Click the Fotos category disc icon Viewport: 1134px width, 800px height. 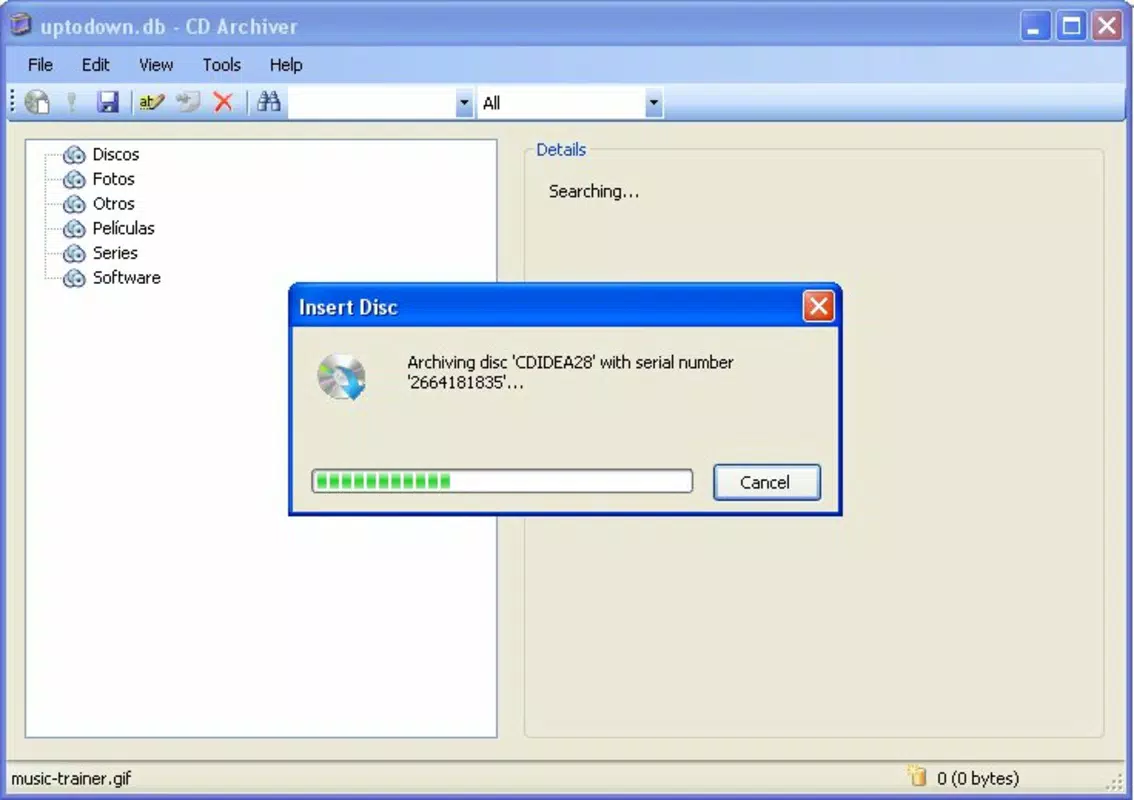[x=74, y=179]
